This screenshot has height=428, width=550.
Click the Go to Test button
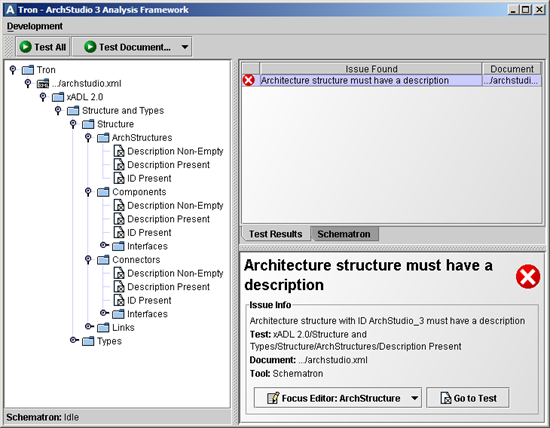tap(468, 398)
